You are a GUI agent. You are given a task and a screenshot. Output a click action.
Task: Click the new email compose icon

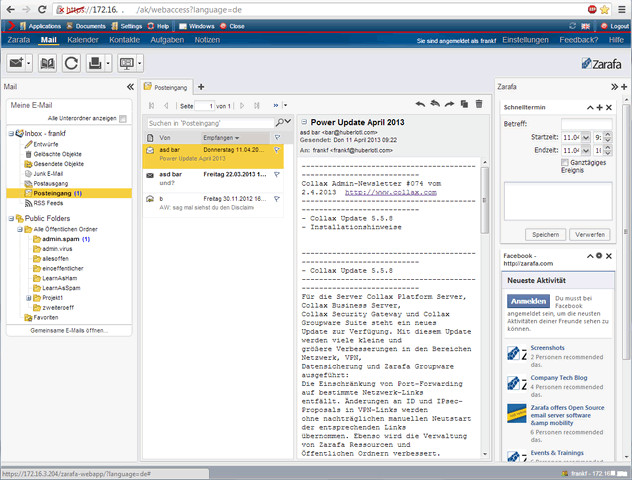(16, 63)
